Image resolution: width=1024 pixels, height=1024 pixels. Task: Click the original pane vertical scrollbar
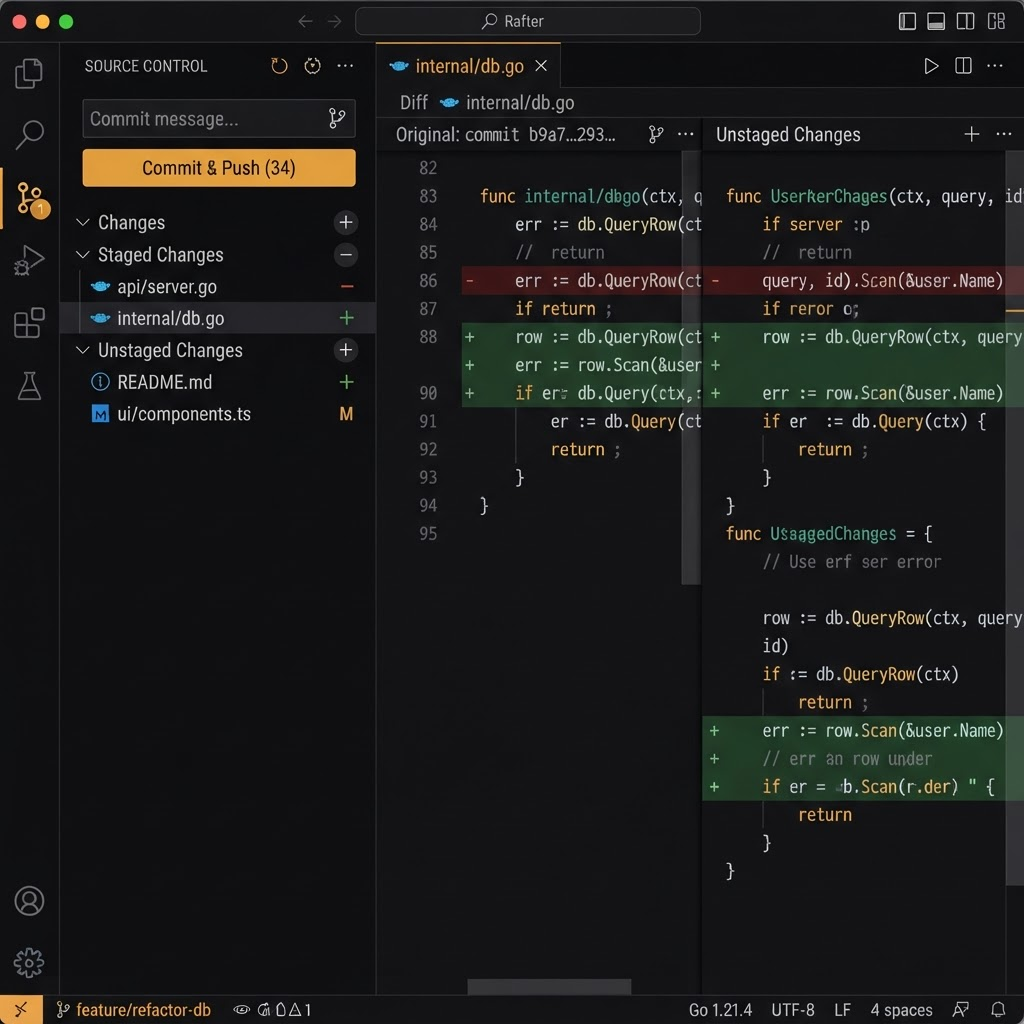coord(691,367)
